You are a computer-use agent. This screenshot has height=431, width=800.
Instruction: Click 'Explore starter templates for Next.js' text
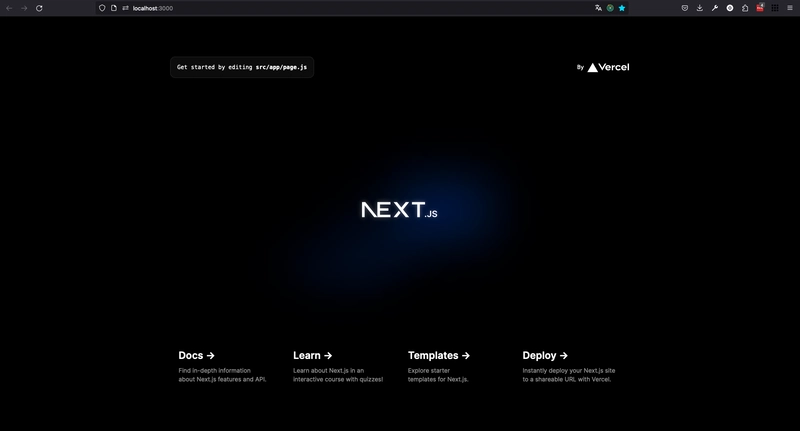click(438, 375)
